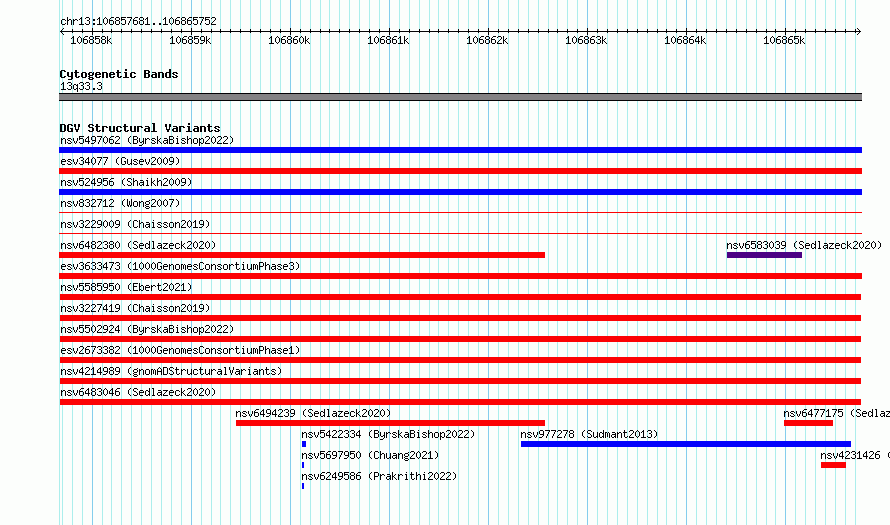This screenshot has height=525, width=890.
Task: Click the Cytogenetic Bands track title
Action: [119, 74]
